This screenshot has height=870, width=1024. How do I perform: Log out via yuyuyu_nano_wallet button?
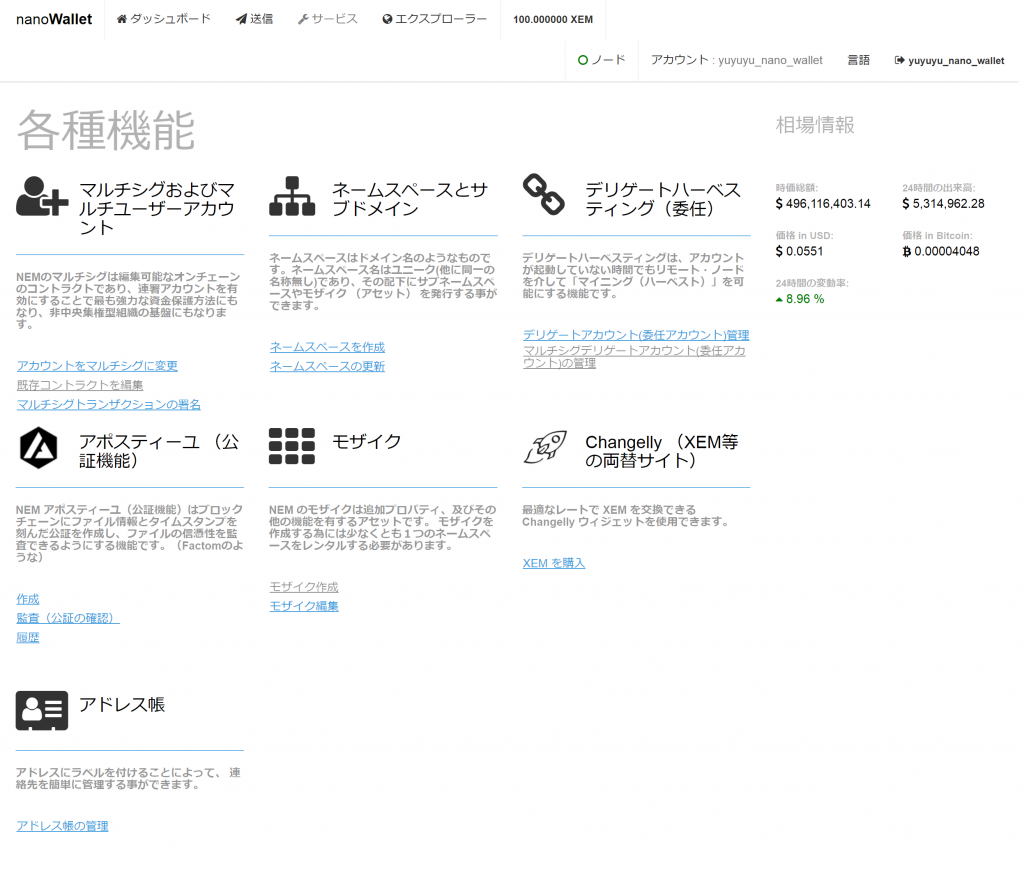tap(949, 60)
